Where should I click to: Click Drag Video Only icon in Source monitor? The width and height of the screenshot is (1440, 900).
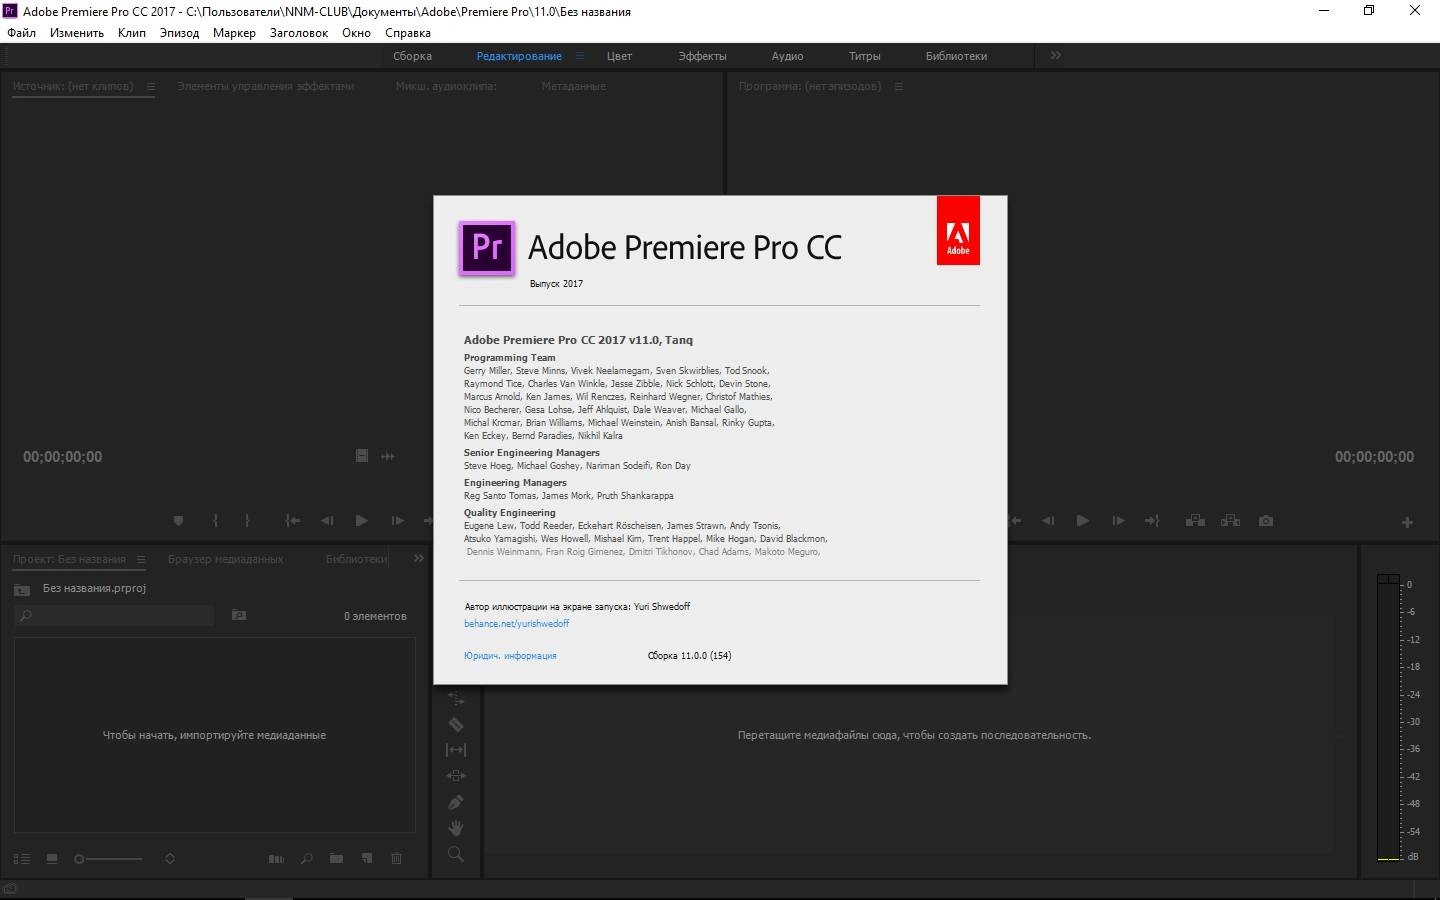(362, 456)
